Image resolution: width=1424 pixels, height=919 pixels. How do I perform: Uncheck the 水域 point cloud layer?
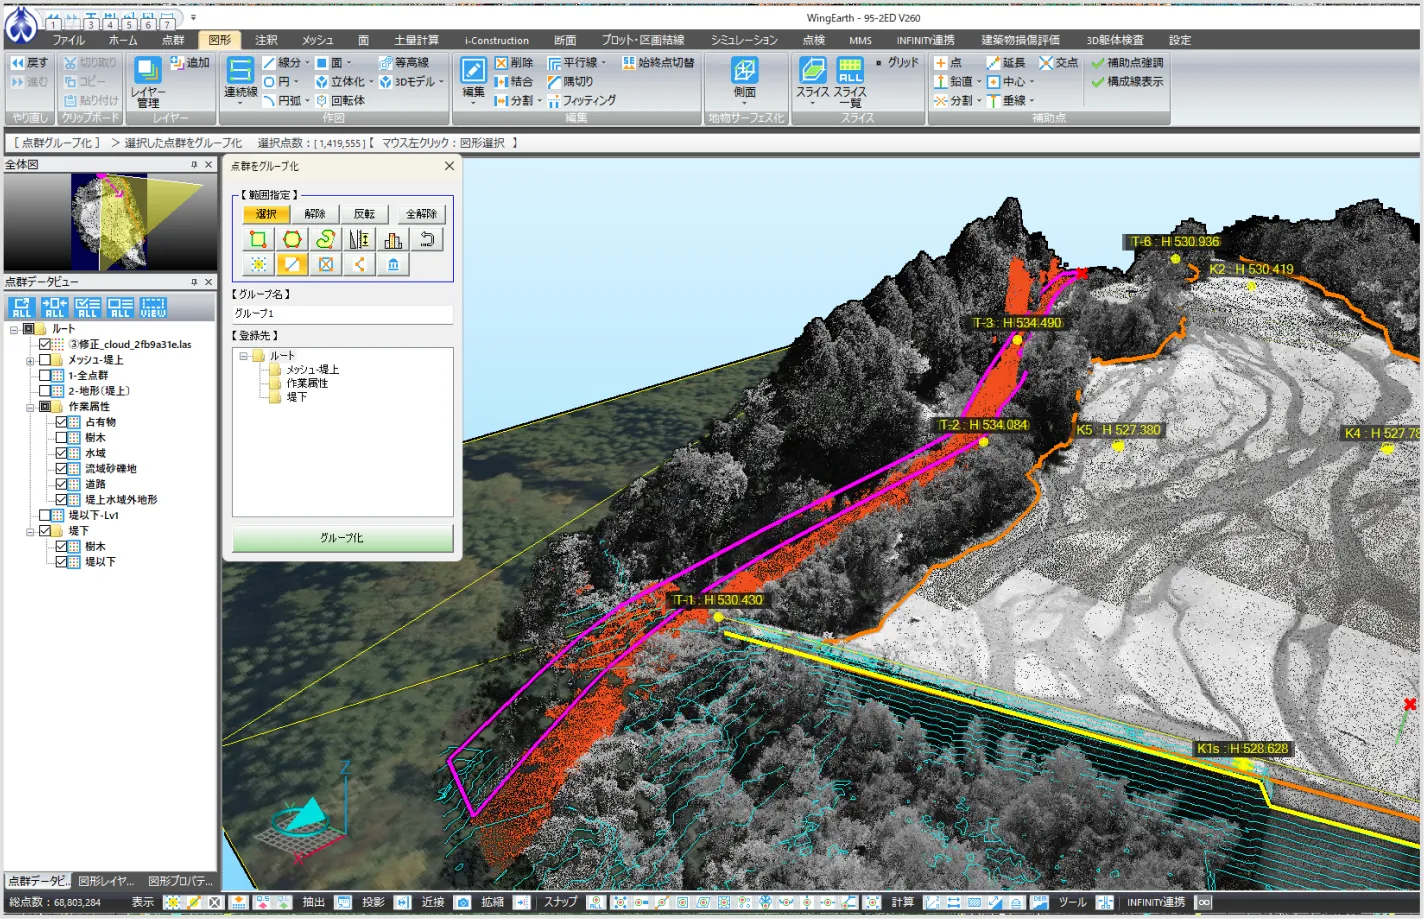coord(61,453)
